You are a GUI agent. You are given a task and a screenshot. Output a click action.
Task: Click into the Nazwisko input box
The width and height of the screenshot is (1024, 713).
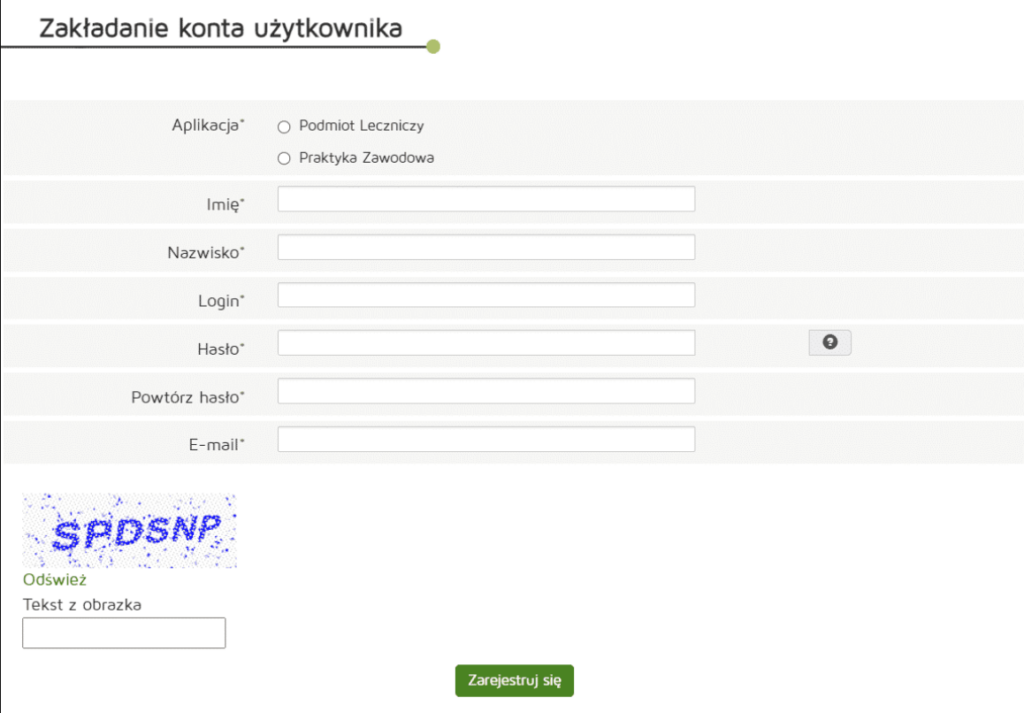pyautogui.click(x=486, y=248)
